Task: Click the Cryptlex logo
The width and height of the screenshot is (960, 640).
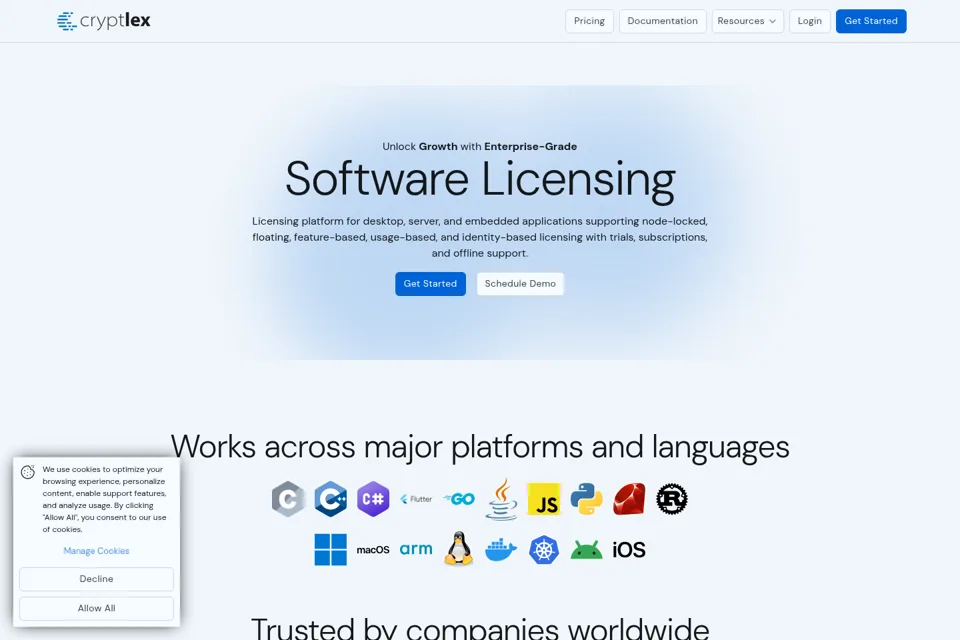Action: pyautogui.click(x=103, y=21)
